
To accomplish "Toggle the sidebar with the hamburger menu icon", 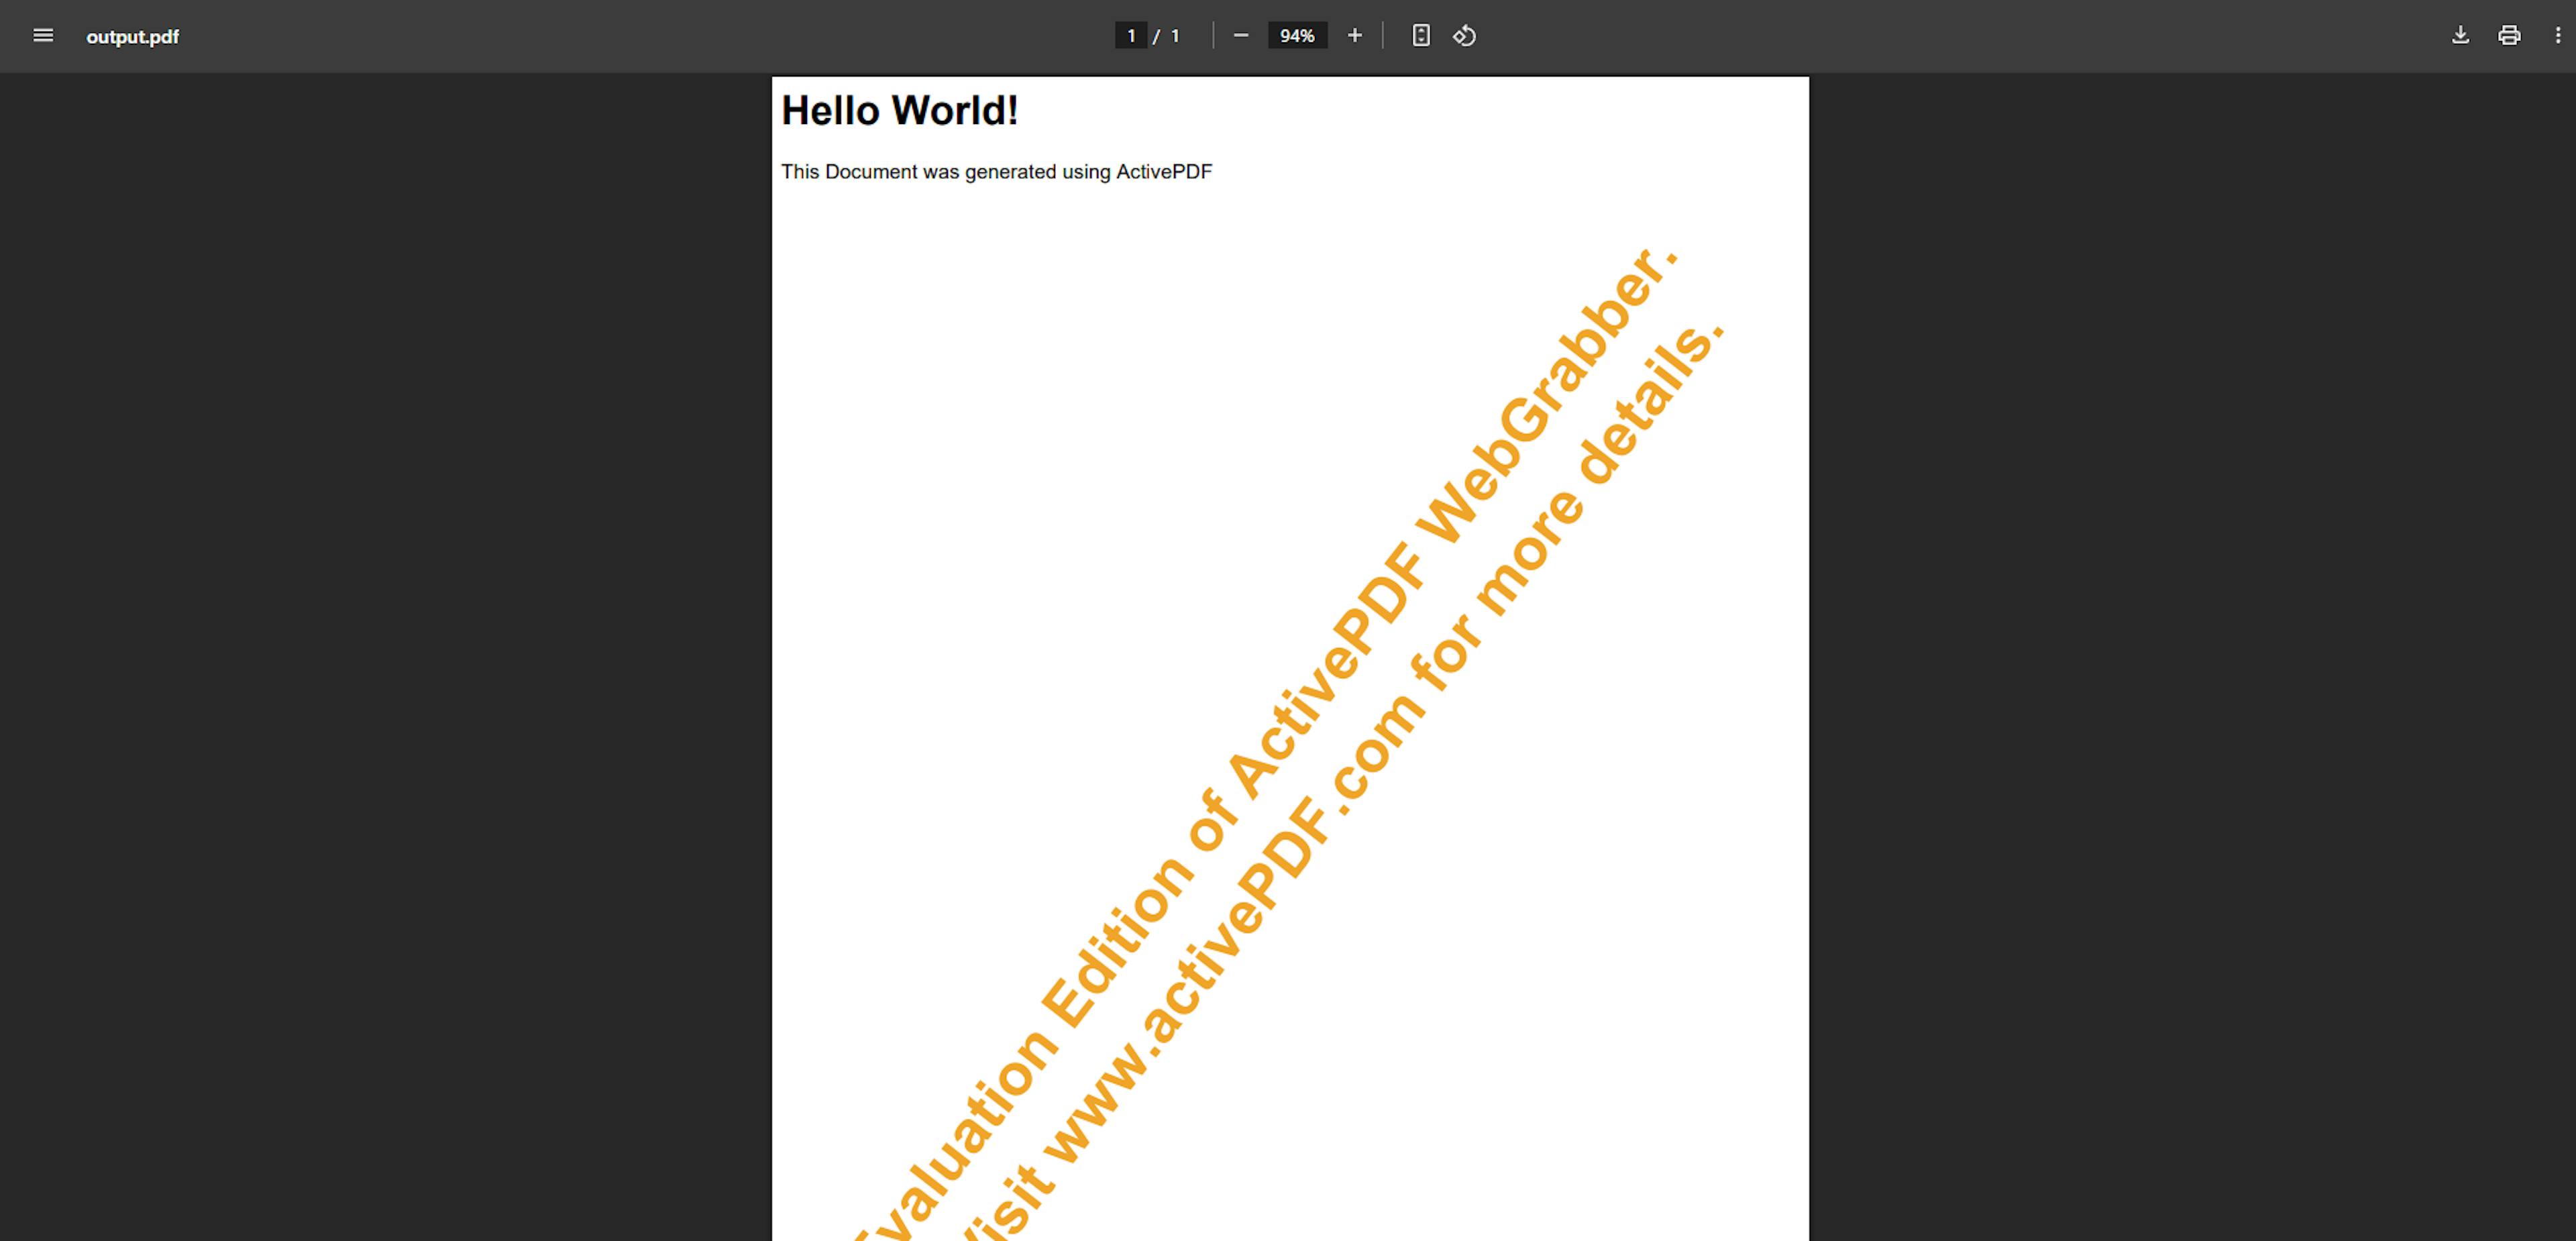I will (x=43, y=36).
